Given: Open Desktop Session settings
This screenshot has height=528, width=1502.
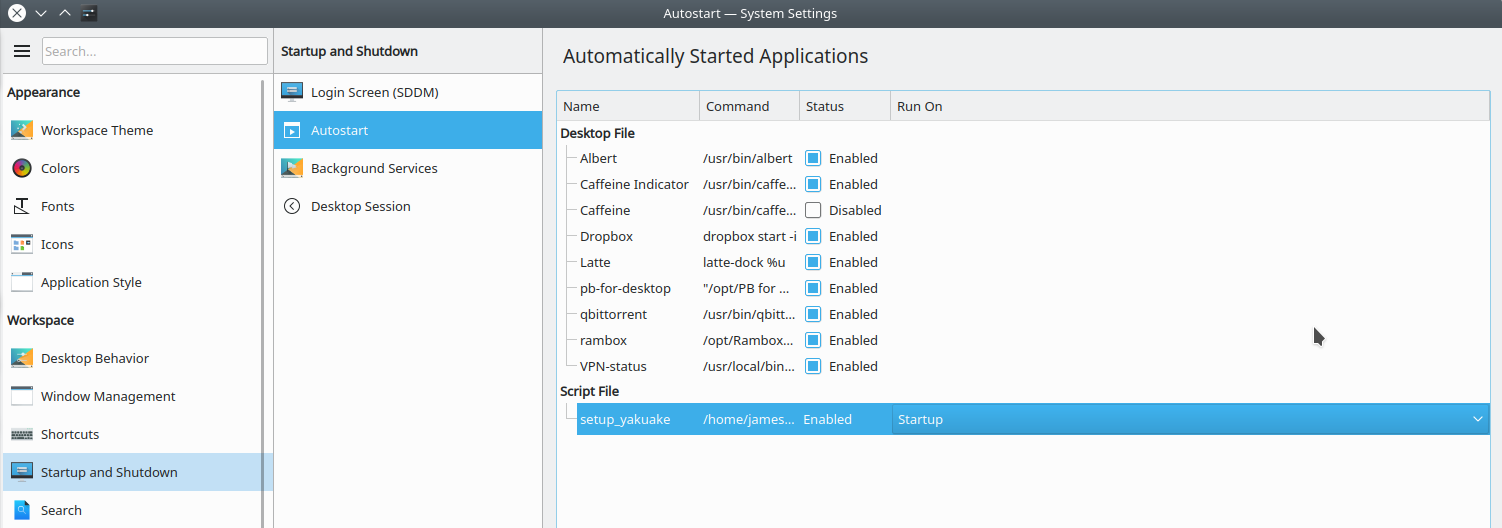Looking at the screenshot, I should click(x=360, y=206).
